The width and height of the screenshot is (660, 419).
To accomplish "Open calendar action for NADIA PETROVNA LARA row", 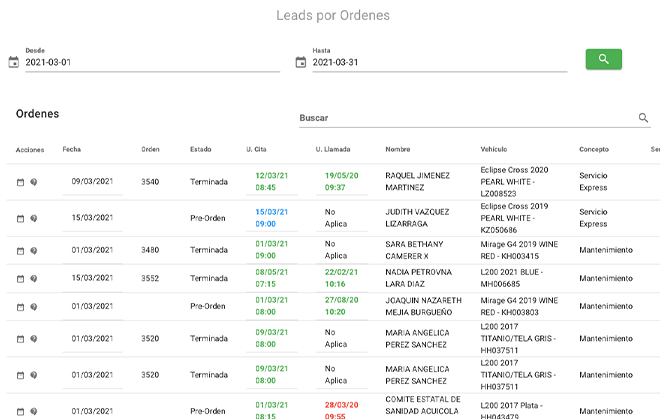I will pos(20,279).
